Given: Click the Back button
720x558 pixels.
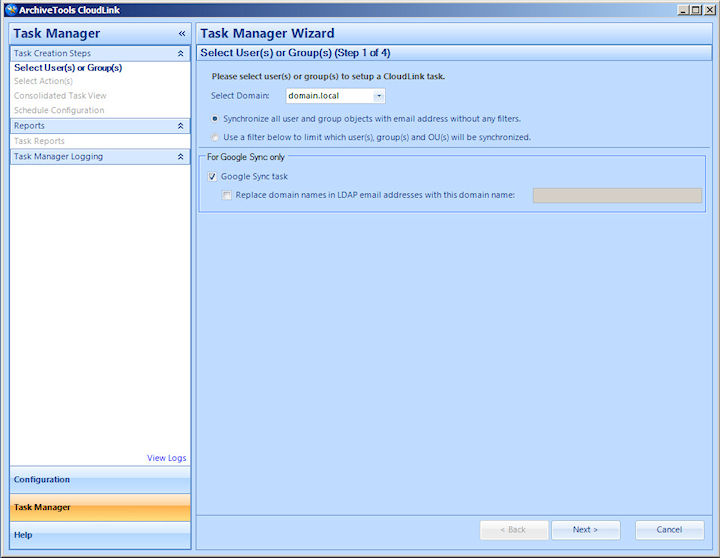Looking at the screenshot, I should click(514, 530).
